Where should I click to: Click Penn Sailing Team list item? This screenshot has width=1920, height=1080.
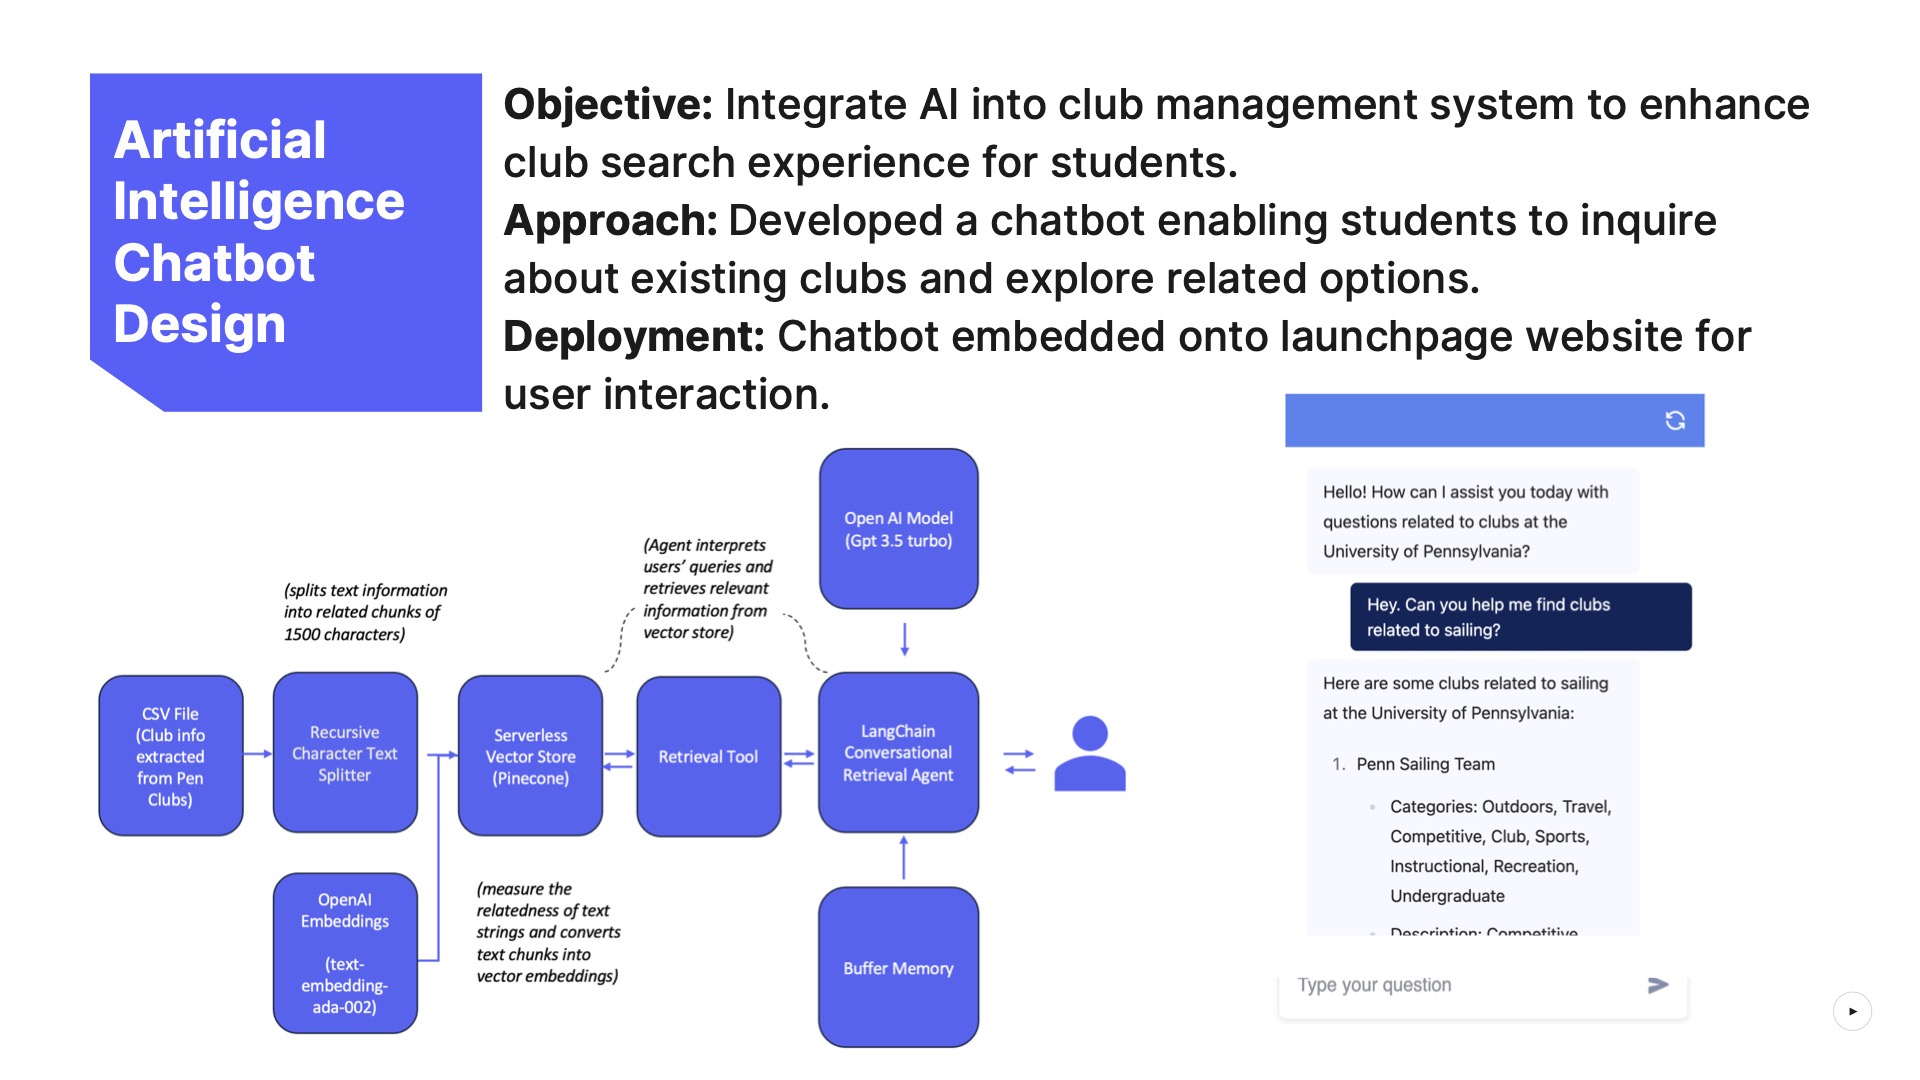click(1425, 764)
